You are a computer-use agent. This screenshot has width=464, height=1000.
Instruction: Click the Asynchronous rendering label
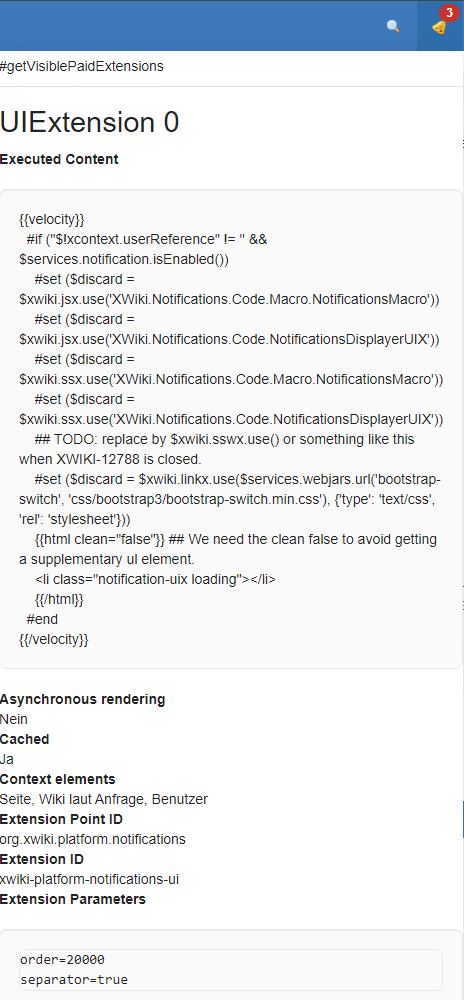[x=82, y=700]
